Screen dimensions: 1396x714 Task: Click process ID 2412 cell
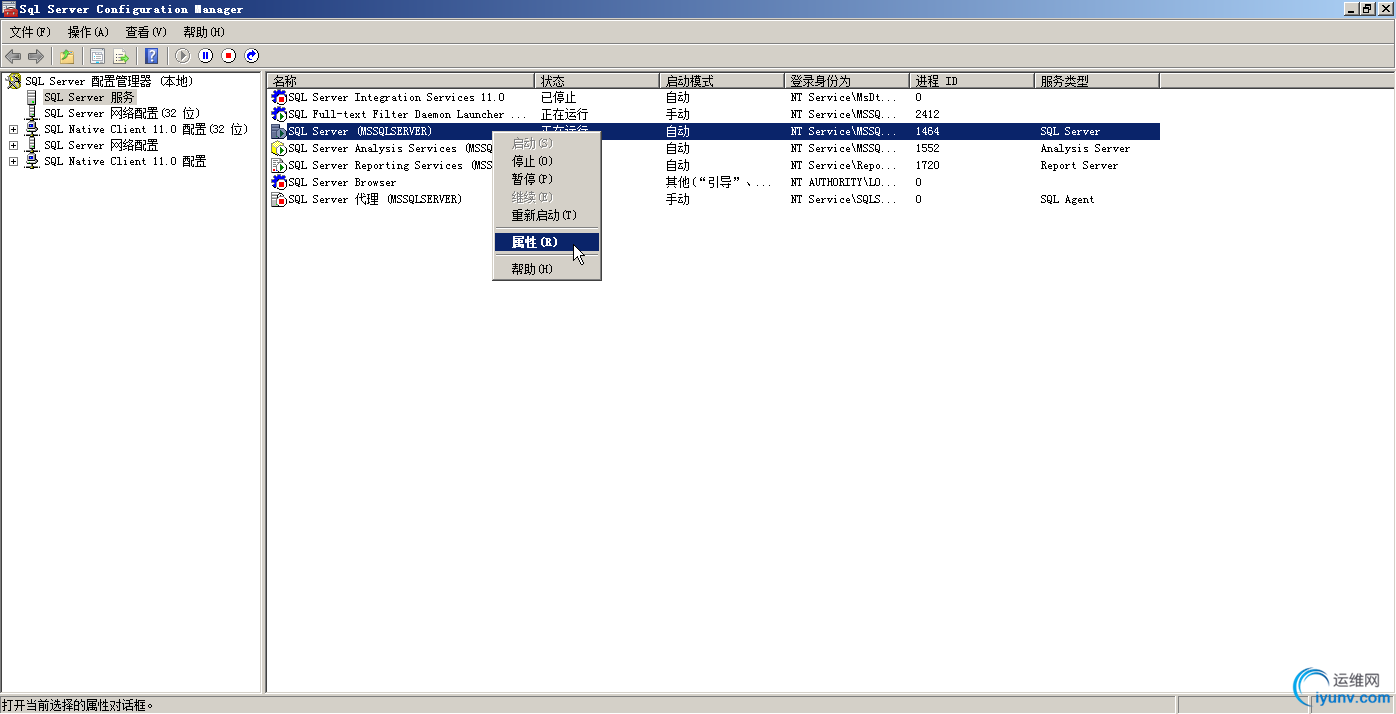click(x=927, y=114)
